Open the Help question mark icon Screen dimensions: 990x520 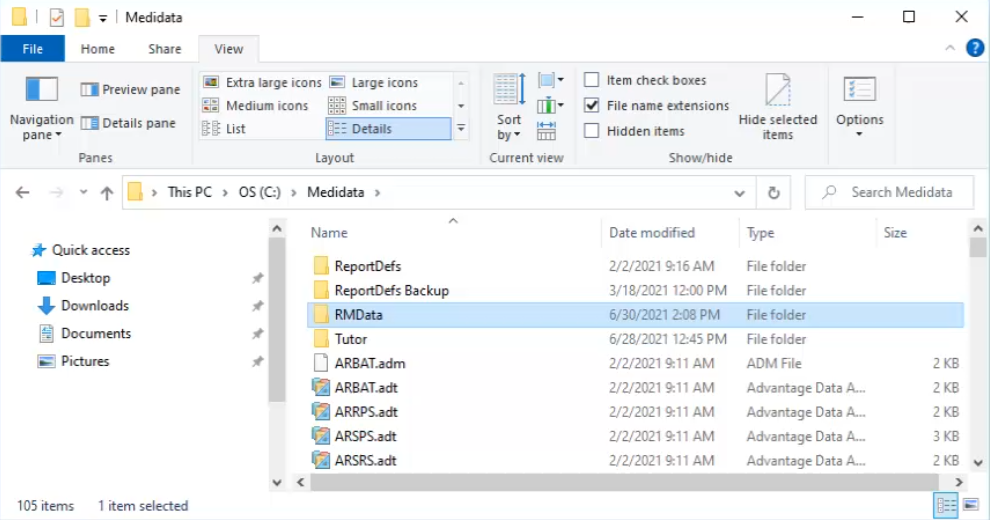pyautogui.click(x=975, y=48)
